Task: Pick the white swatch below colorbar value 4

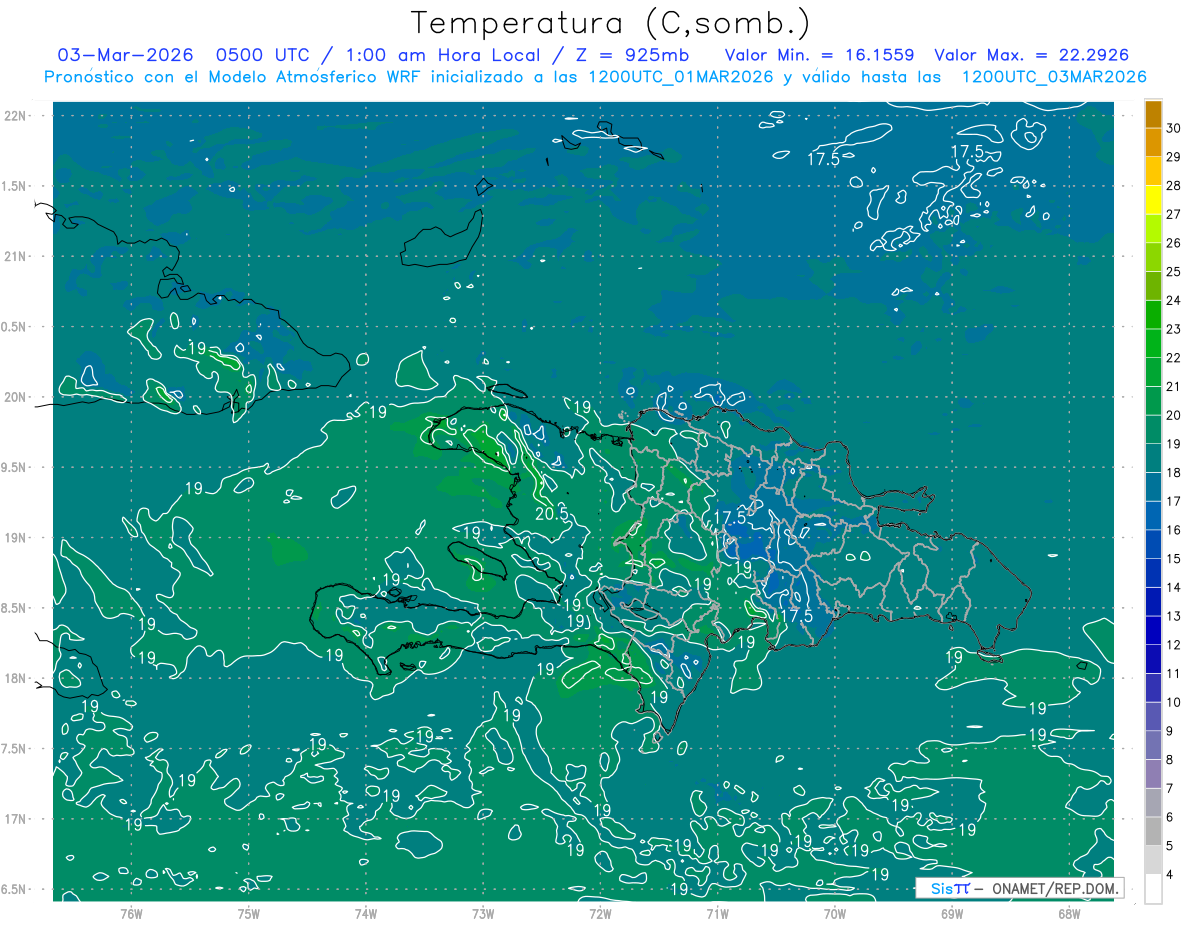Action: click(1153, 888)
